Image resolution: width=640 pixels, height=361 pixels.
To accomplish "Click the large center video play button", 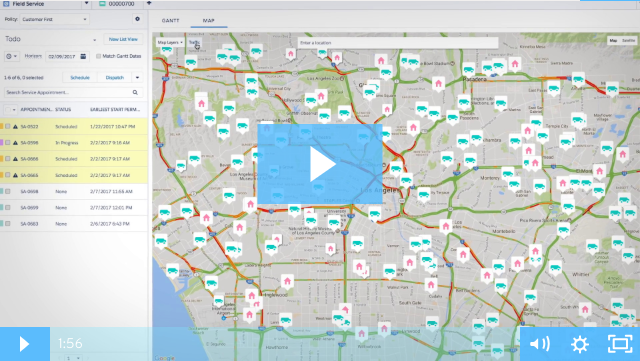I will (x=320, y=164).
